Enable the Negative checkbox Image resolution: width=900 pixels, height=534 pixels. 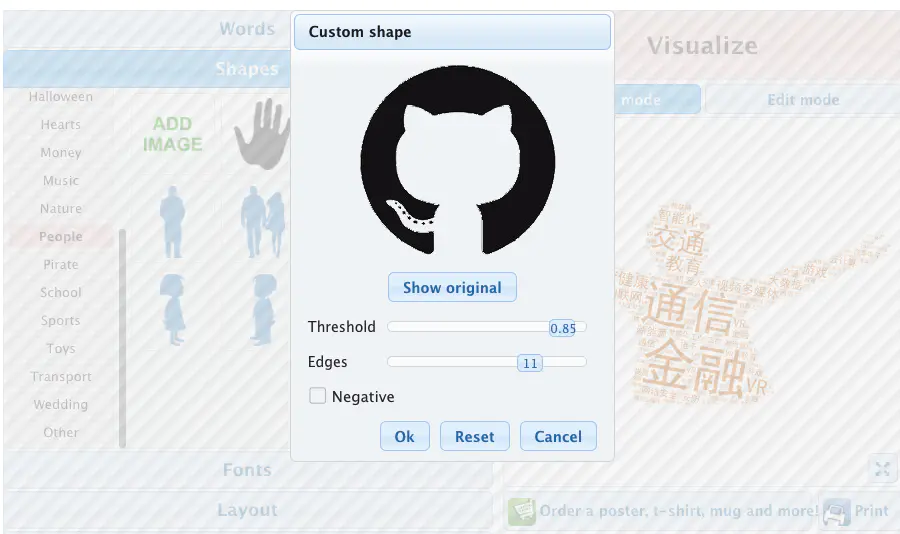tap(317, 396)
